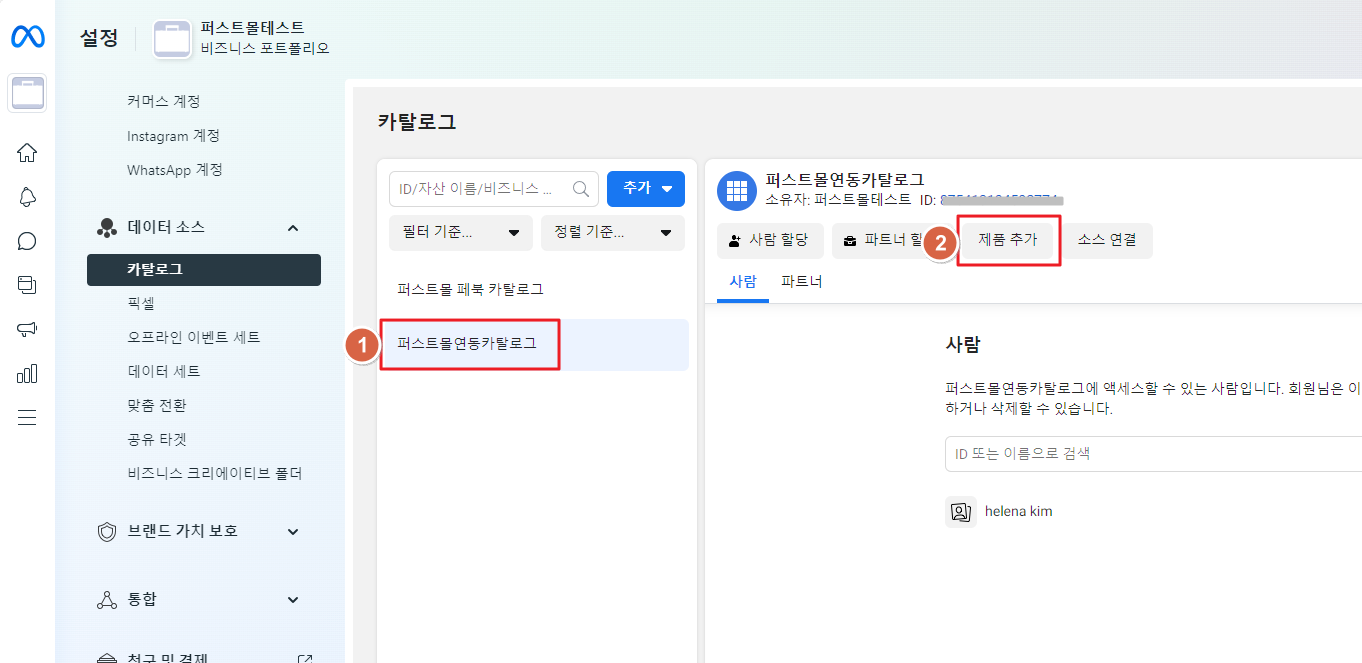Image resolution: width=1362 pixels, height=663 pixels.
Task: Click the 소스 연결 button
Action: (1107, 241)
